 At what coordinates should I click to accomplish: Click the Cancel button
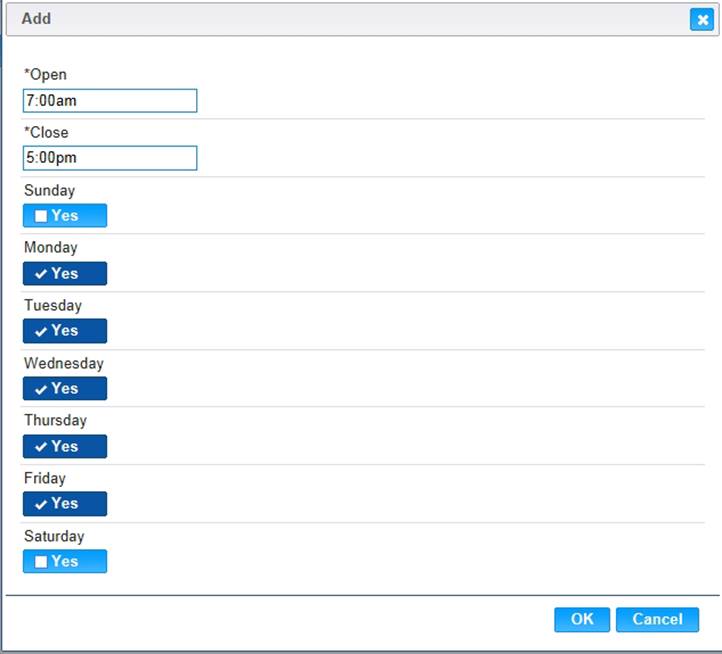(657, 620)
